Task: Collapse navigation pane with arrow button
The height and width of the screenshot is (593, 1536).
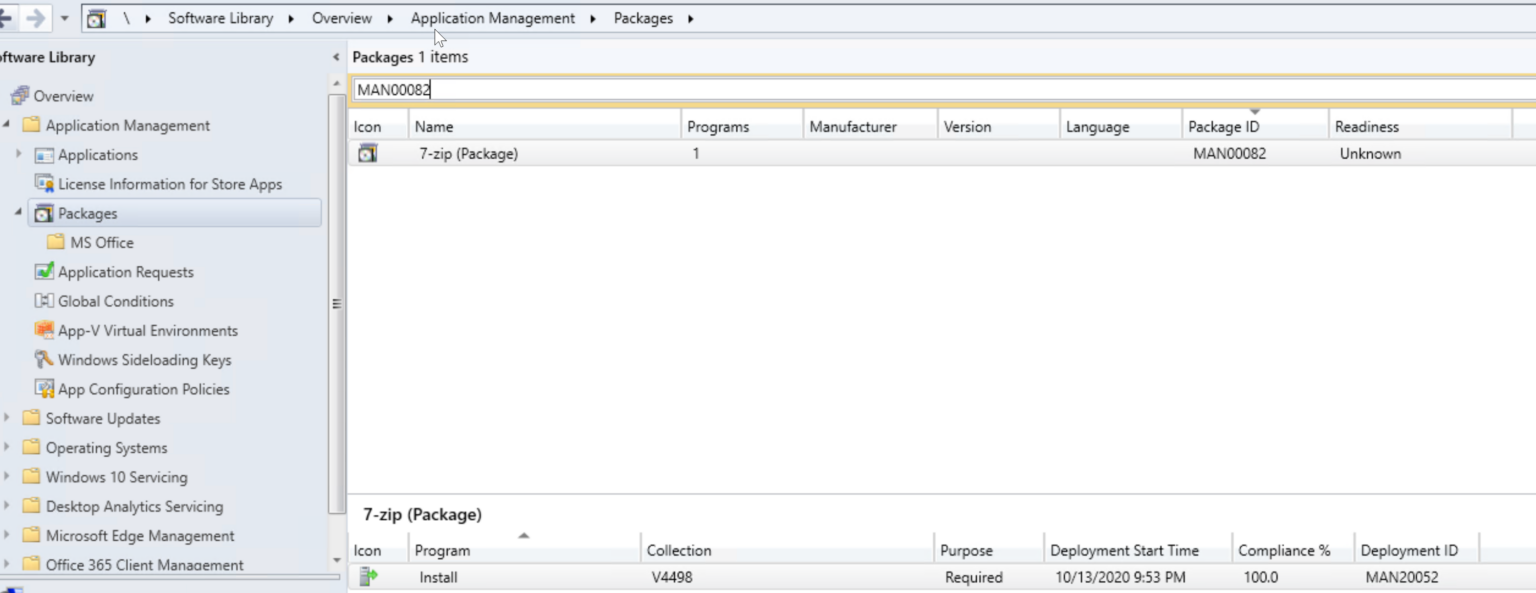Action: tap(336, 57)
